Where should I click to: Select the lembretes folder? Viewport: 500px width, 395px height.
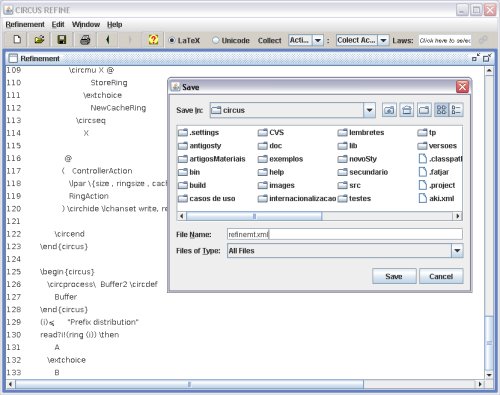[361, 132]
